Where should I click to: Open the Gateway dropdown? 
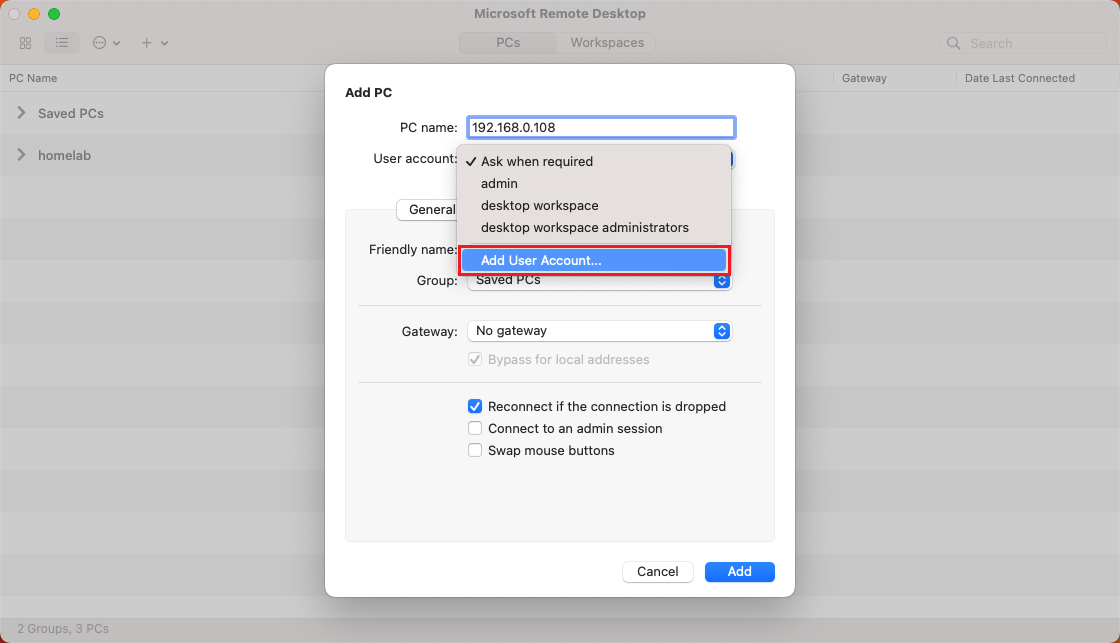coord(599,331)
